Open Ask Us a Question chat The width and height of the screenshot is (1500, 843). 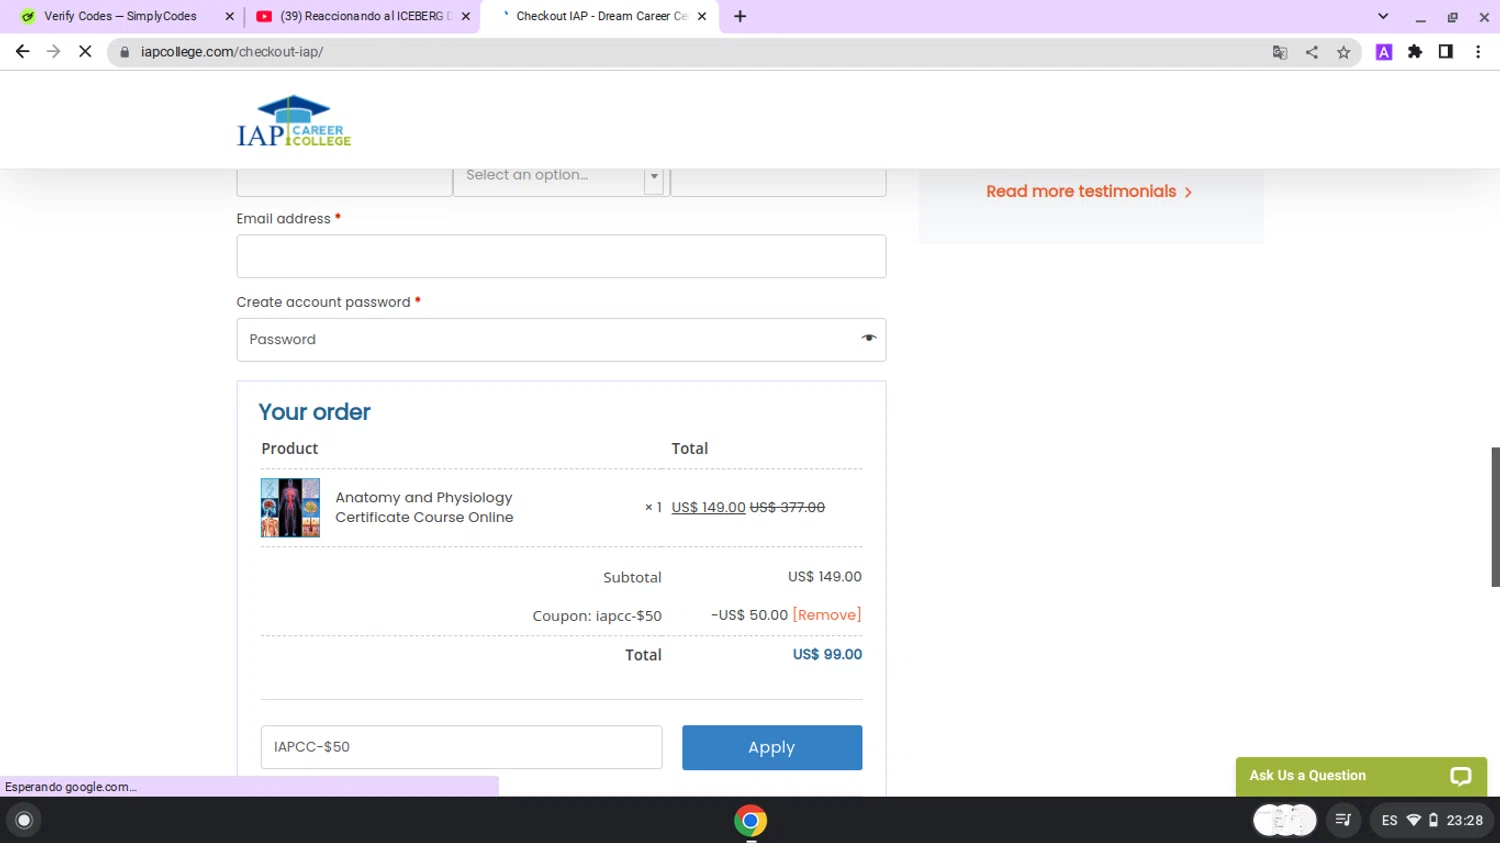[1361, 776]
